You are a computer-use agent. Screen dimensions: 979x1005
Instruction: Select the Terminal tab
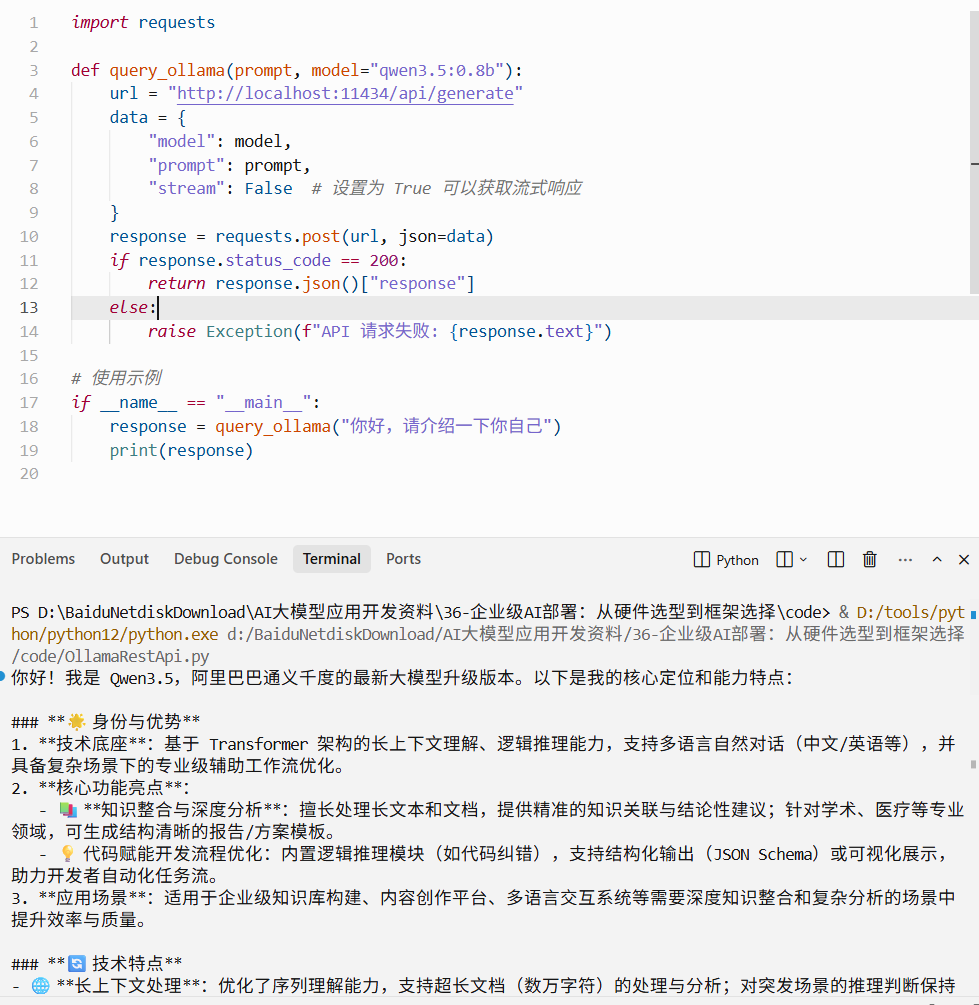point(331,559)
